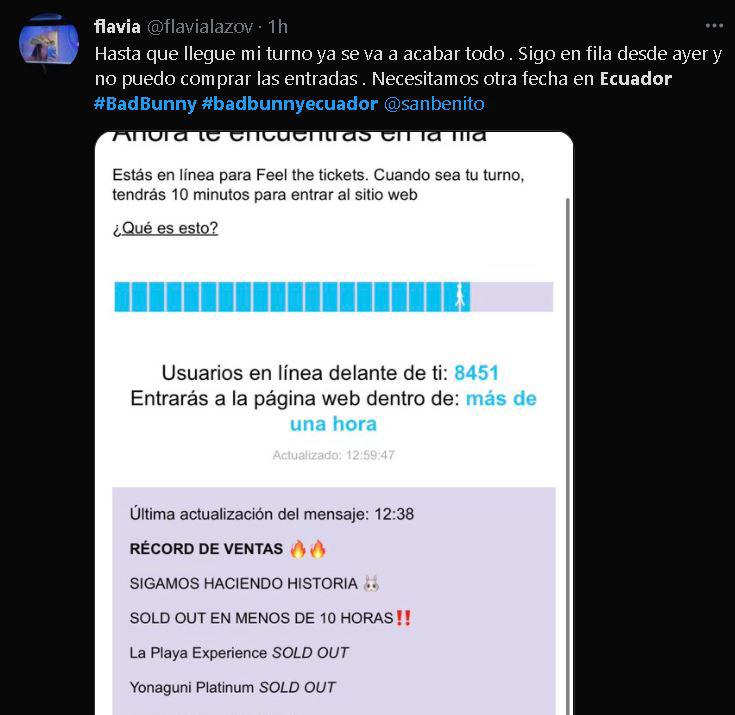735x715 pixels.
Task: Click the fire emojis after RÉCORD DE VENTAS
Action: point(308,549)
